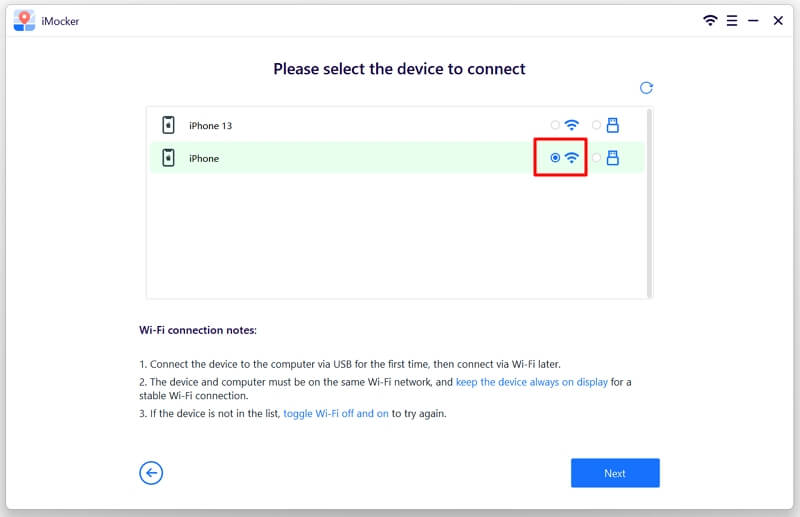Click the Wi-Fi icon in iPhone row

coord(572,158)
